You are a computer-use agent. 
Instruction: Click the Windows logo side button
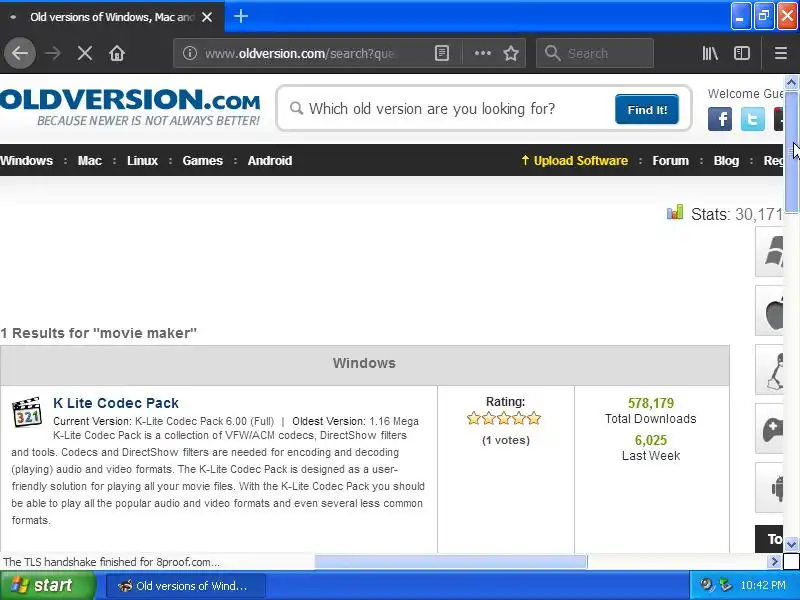coord(769,252)
